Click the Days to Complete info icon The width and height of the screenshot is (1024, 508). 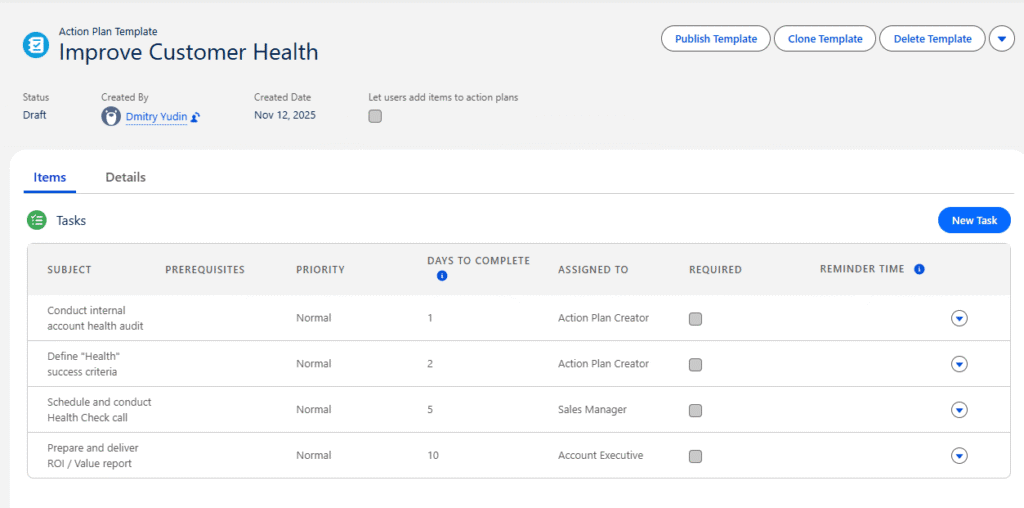tap(442, 276)
